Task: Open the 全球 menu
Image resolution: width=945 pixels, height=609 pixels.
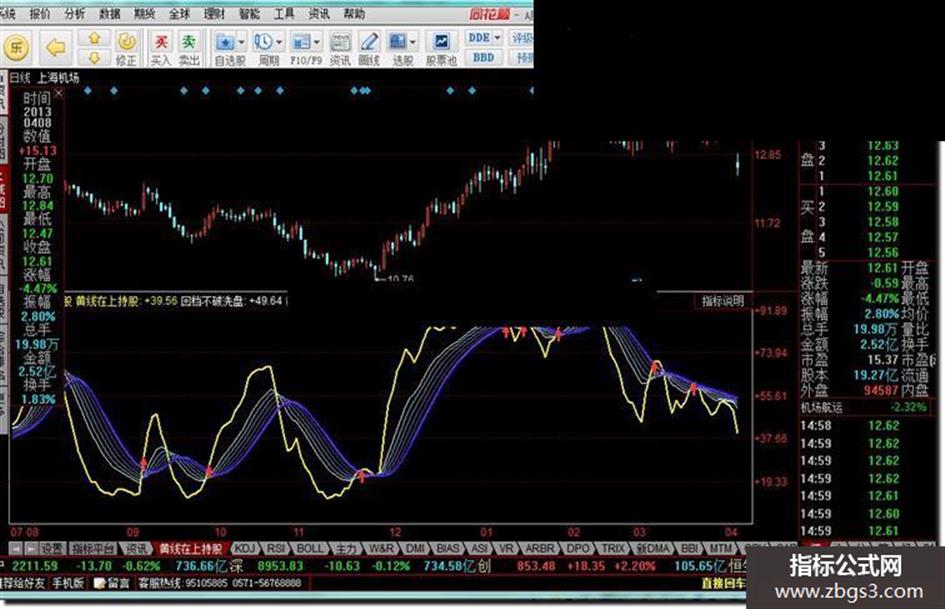Action: pos(180,14)
